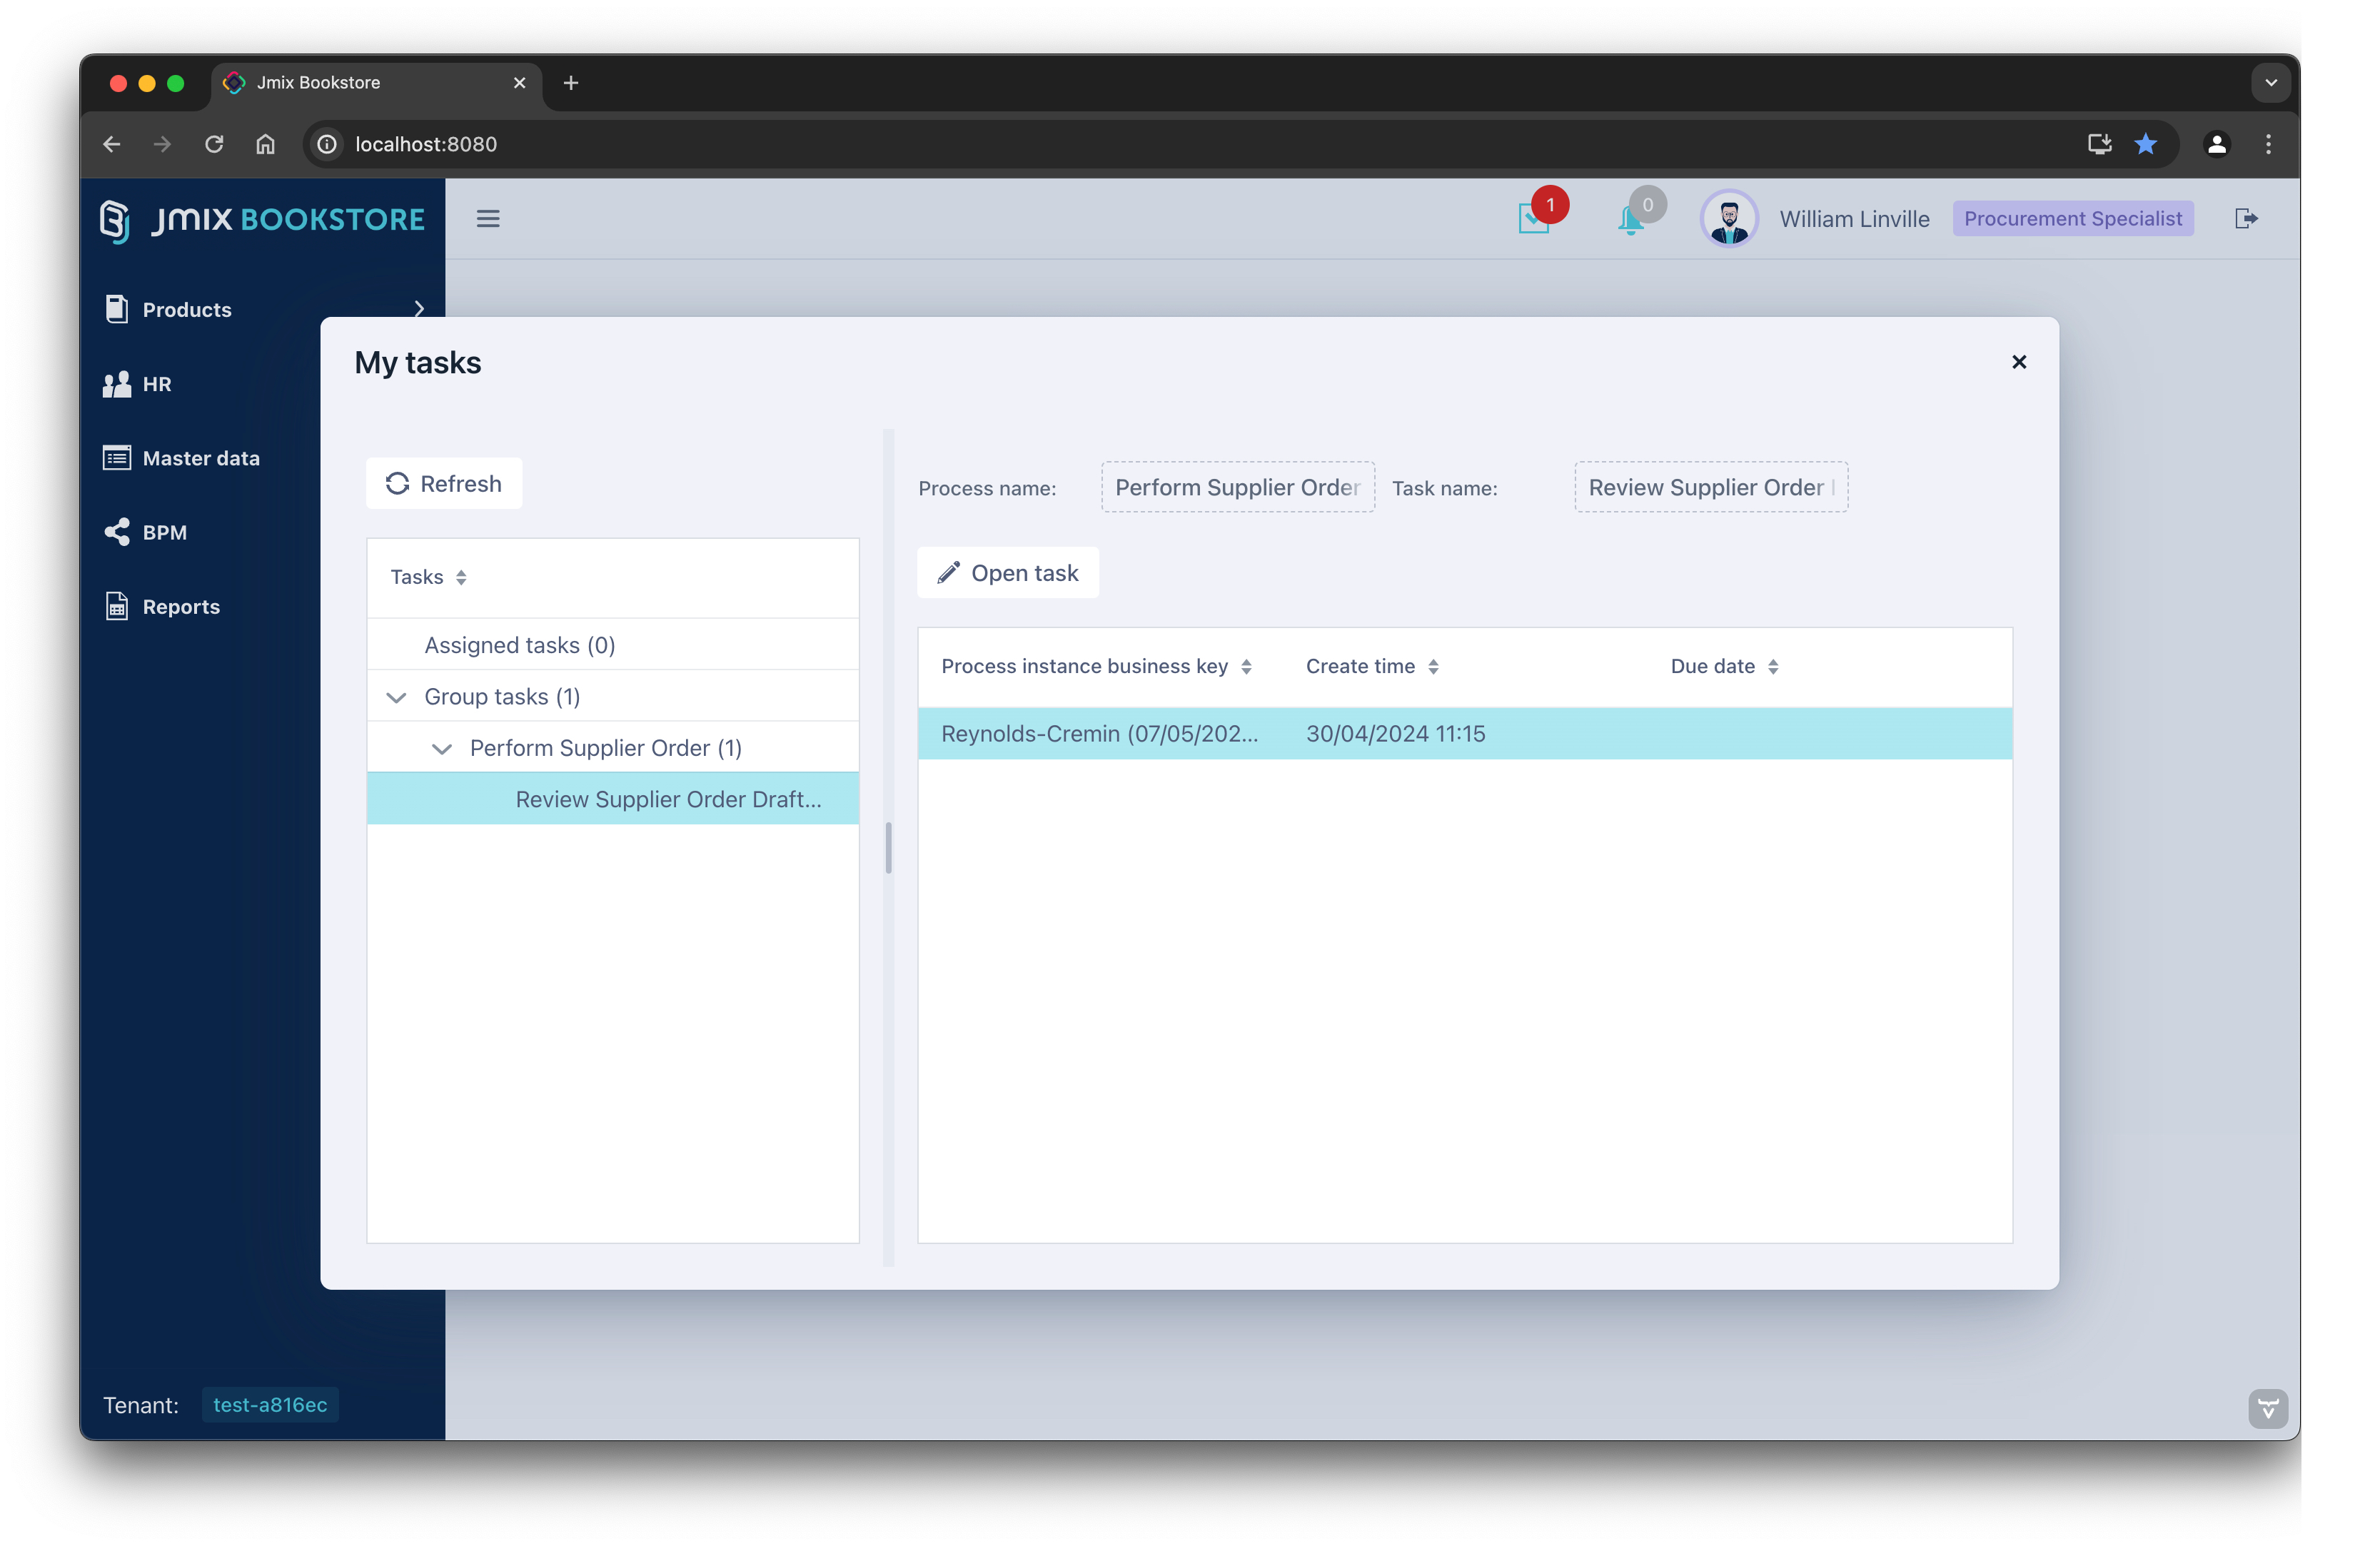
Task: Click the Open task button
Action: pos(1008,573)
